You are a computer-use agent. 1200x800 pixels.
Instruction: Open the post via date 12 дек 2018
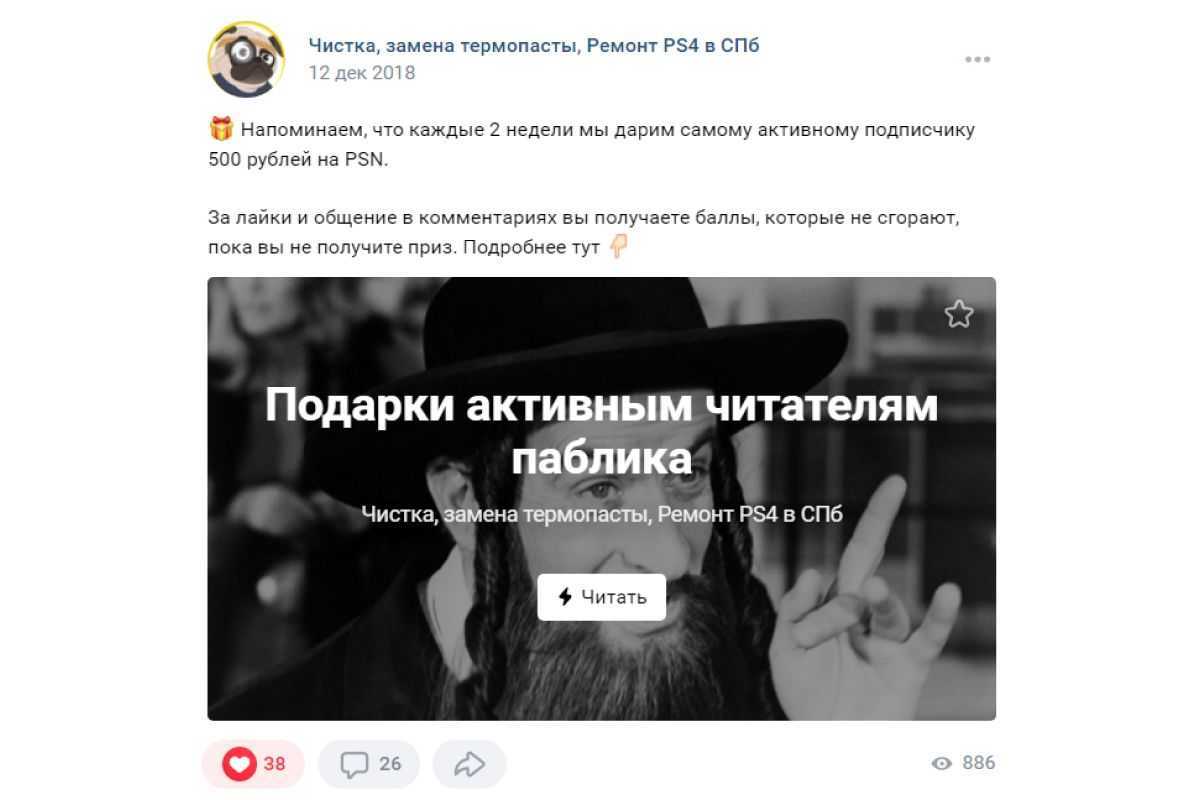pyautogui.click(x=362, y=73)
